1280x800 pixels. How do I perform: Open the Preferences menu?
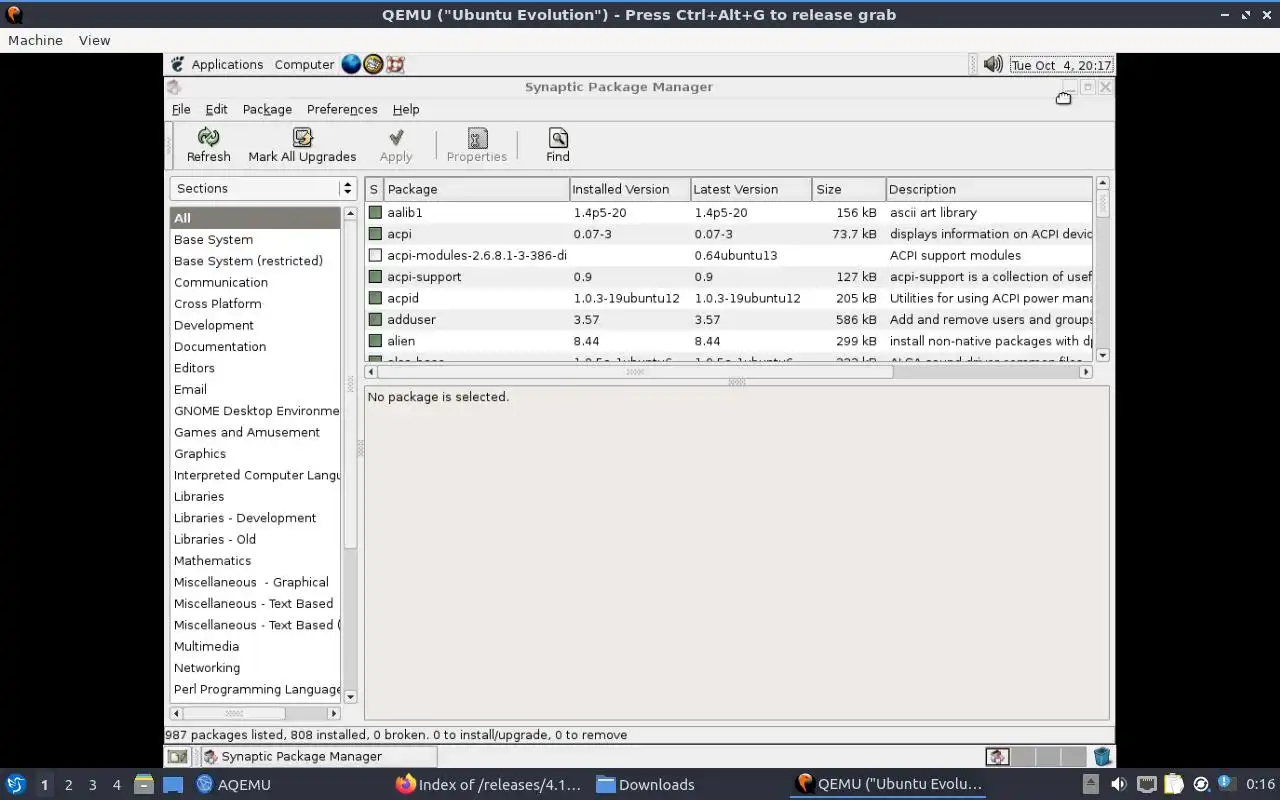click(x=342, y=109)
